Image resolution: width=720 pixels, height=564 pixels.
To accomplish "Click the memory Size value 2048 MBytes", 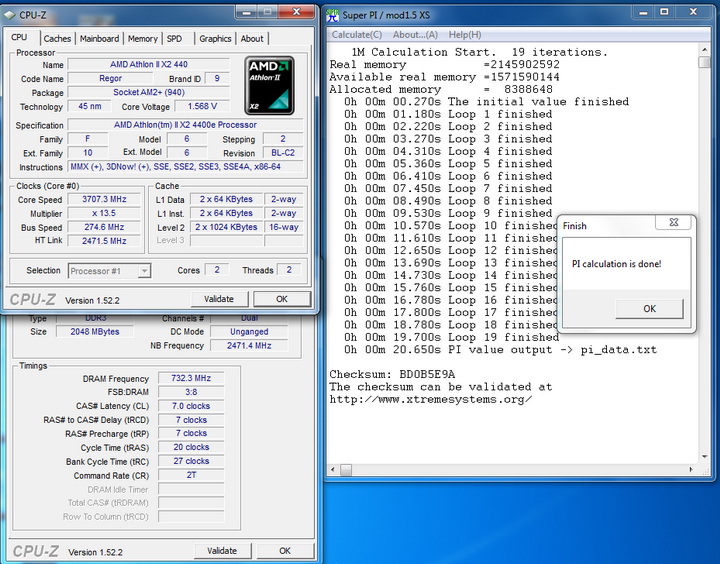I will click(x=95, y=332).
